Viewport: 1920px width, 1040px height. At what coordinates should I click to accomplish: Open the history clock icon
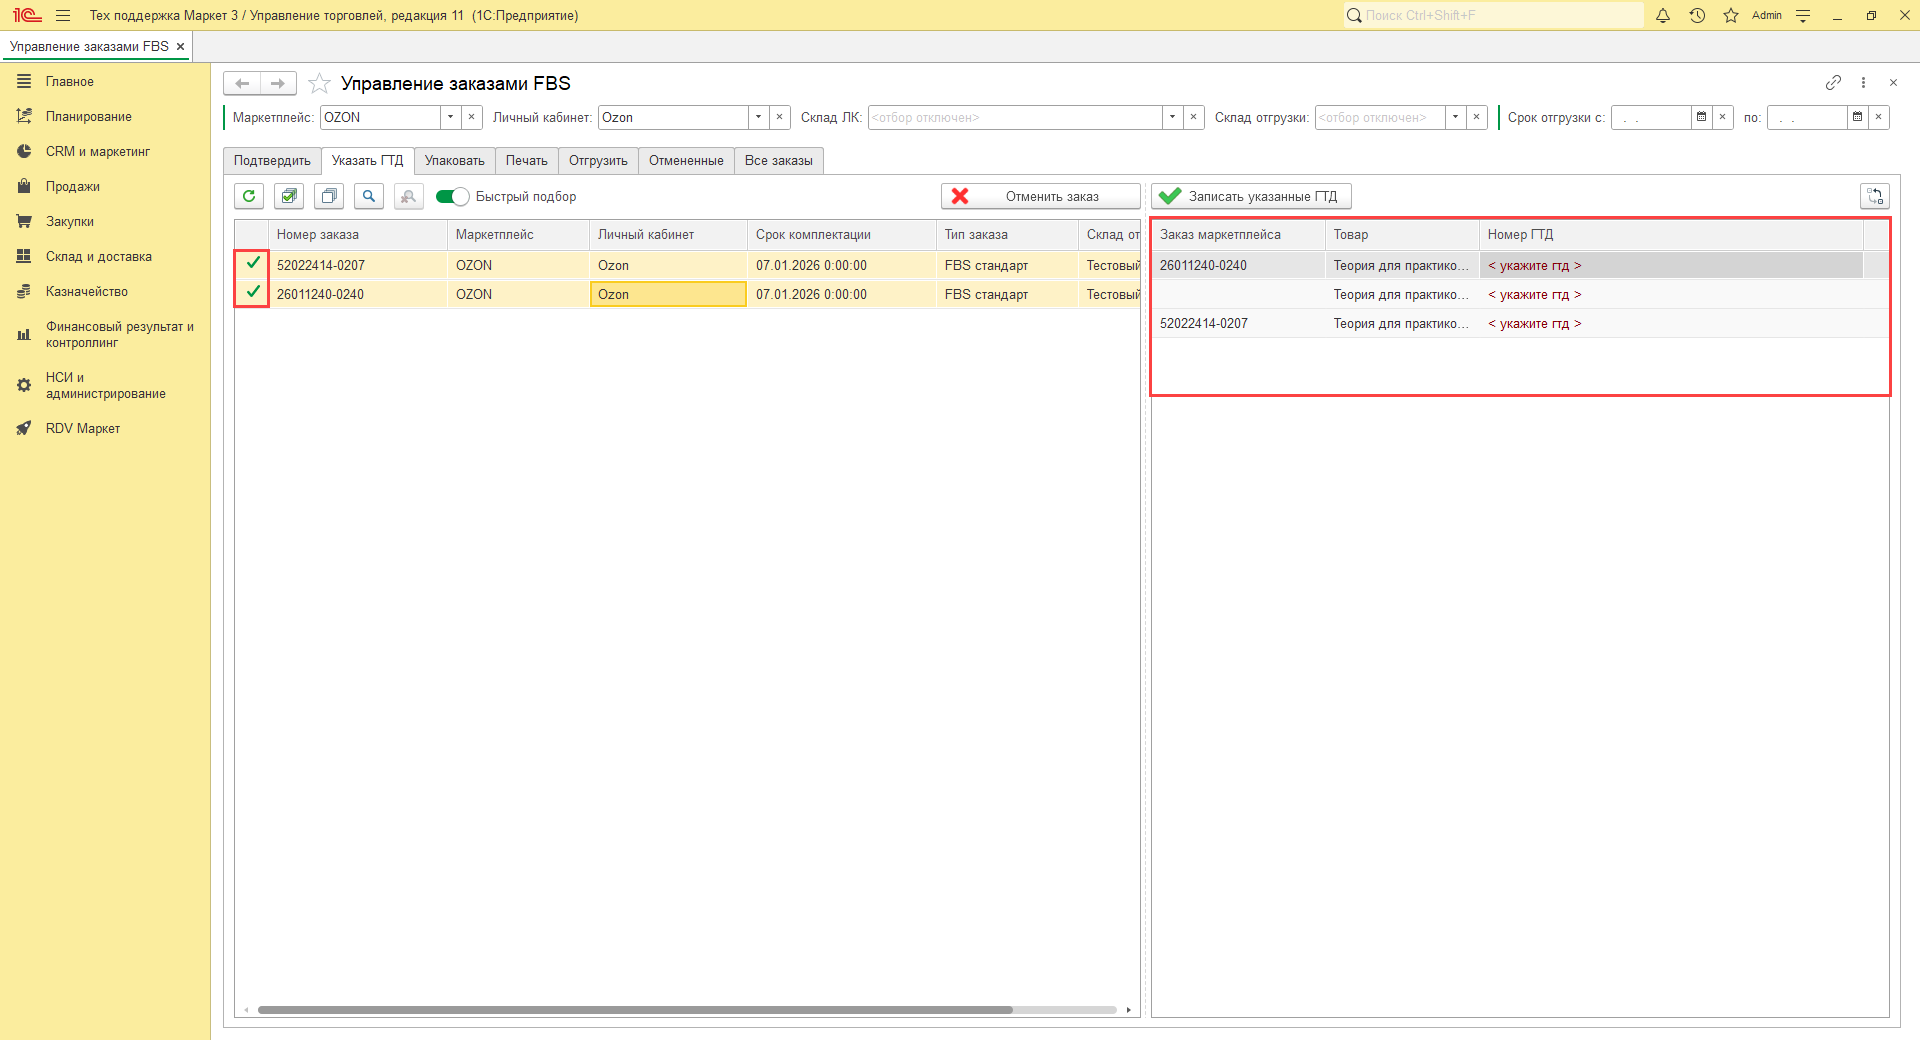1697,15
